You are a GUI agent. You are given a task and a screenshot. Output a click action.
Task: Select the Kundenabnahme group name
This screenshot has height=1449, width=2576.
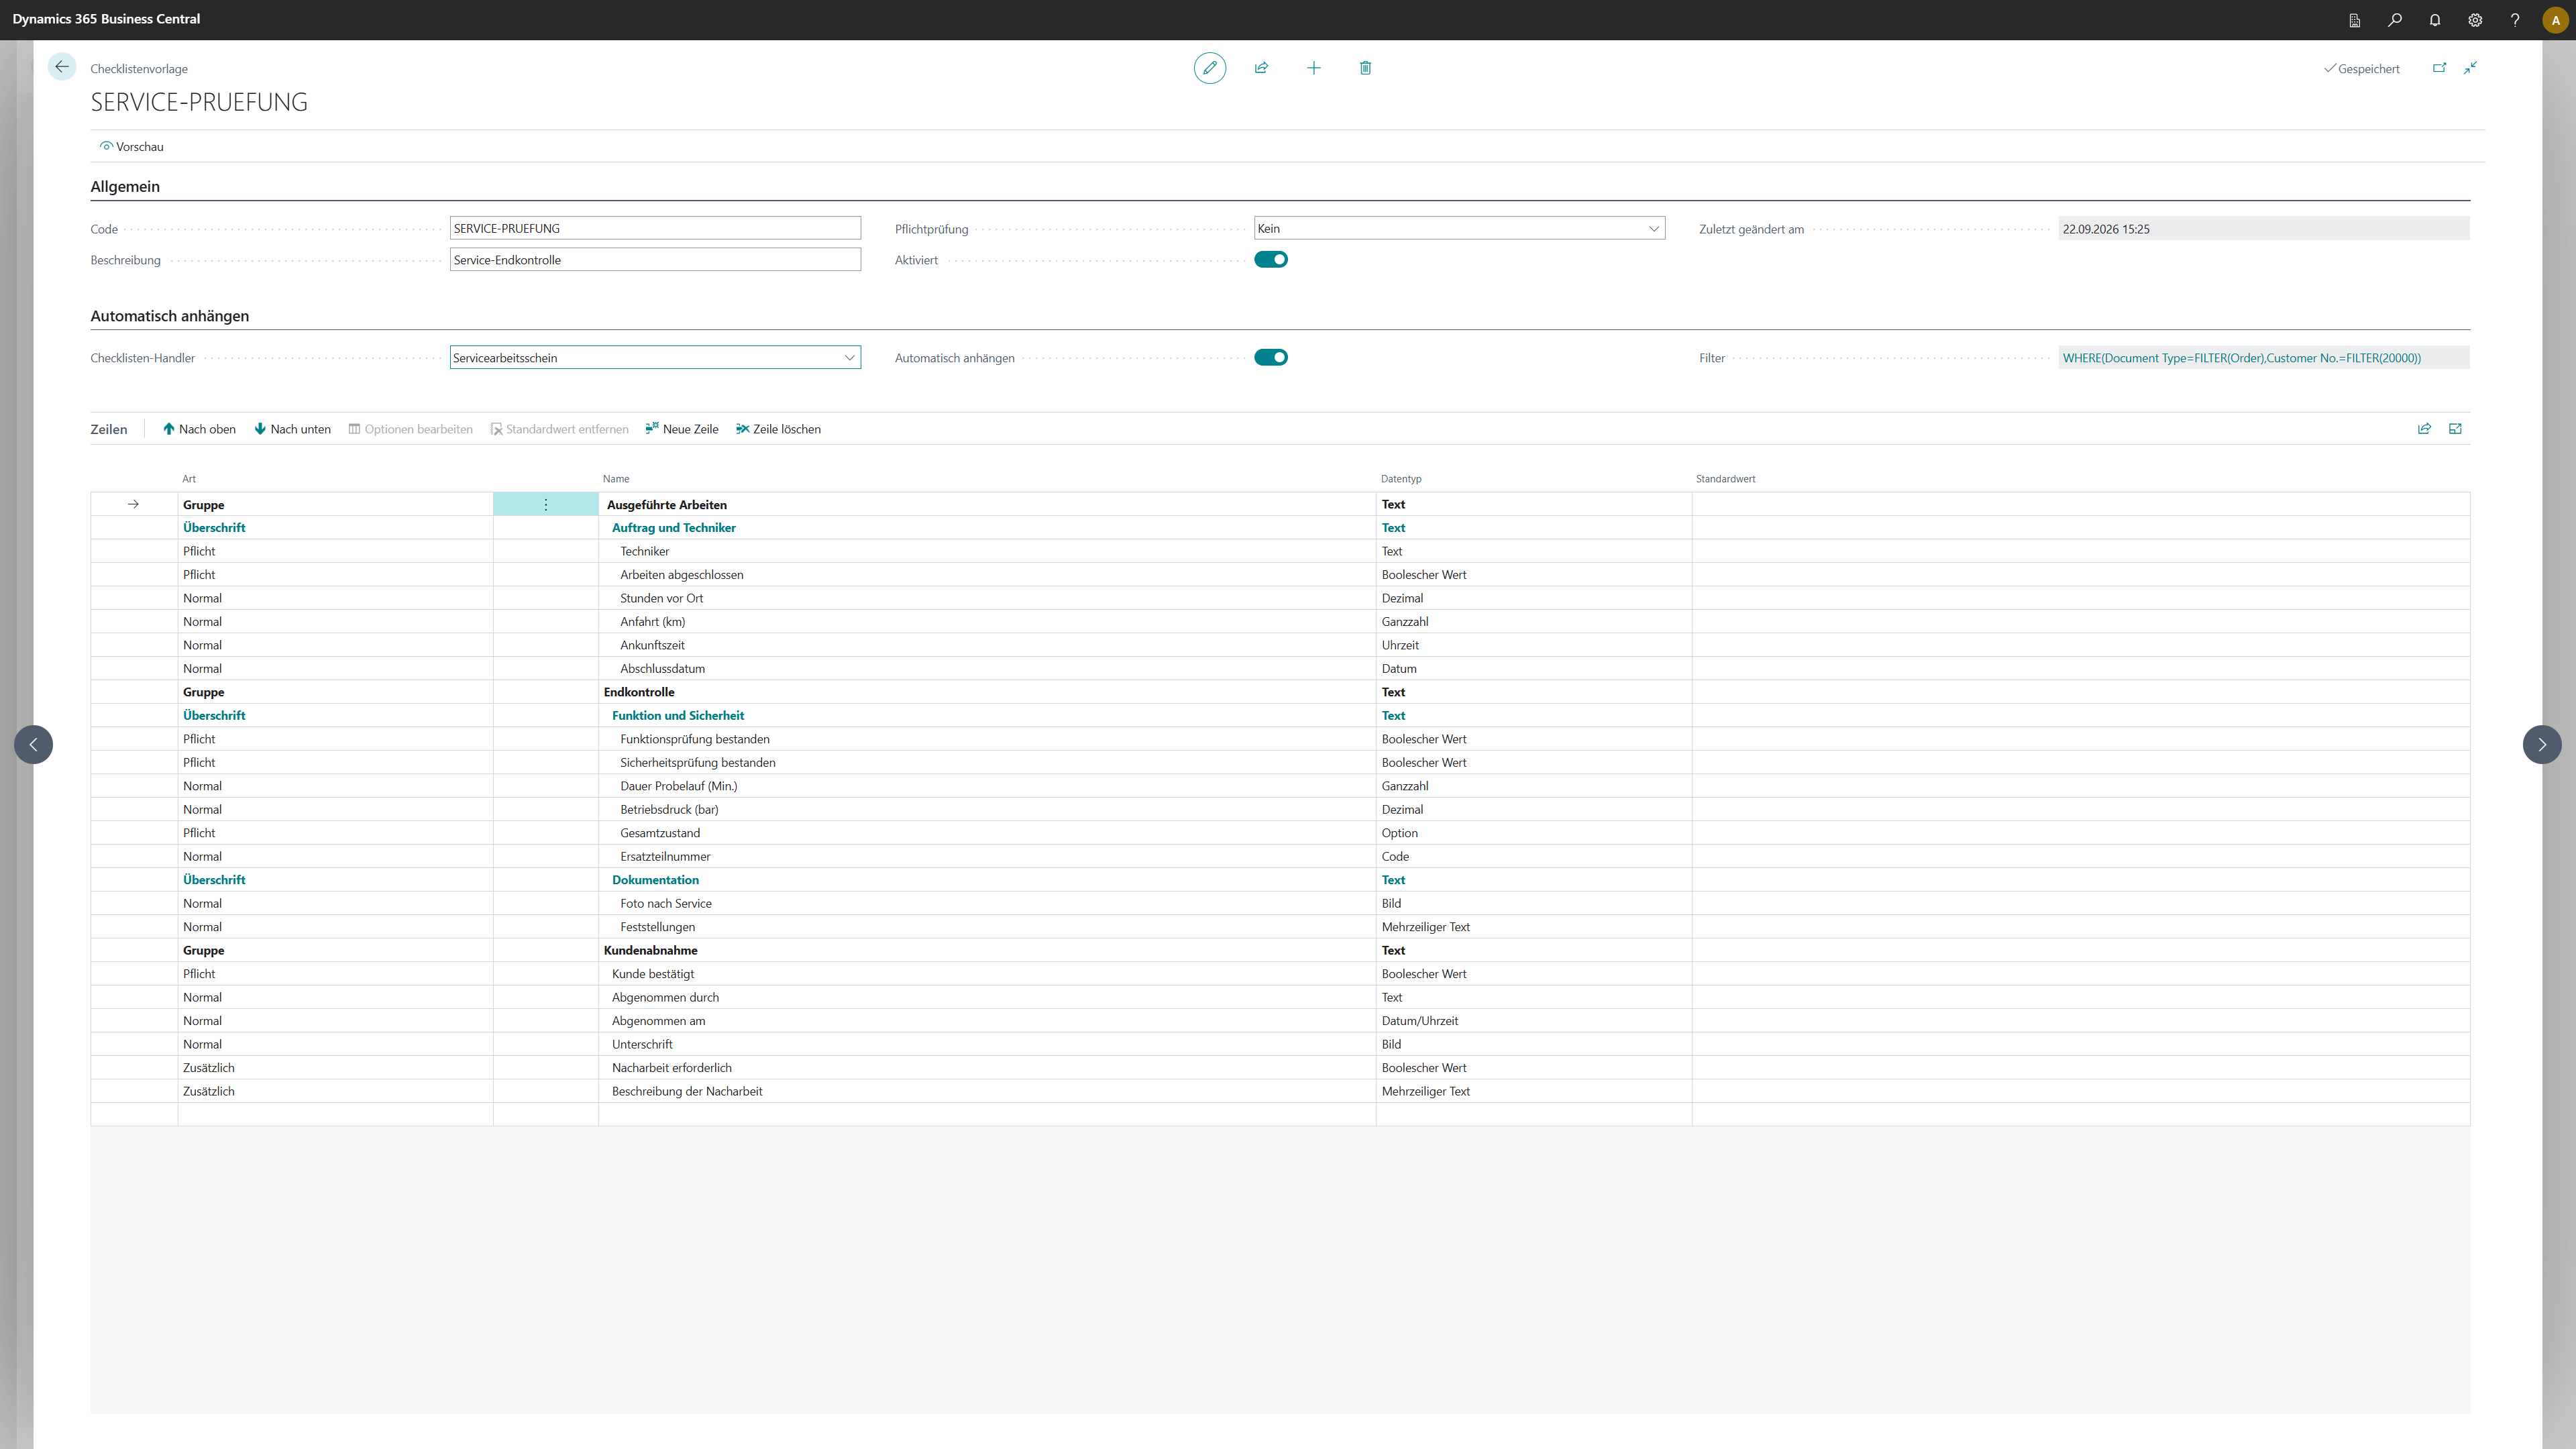tap(650, 950)
